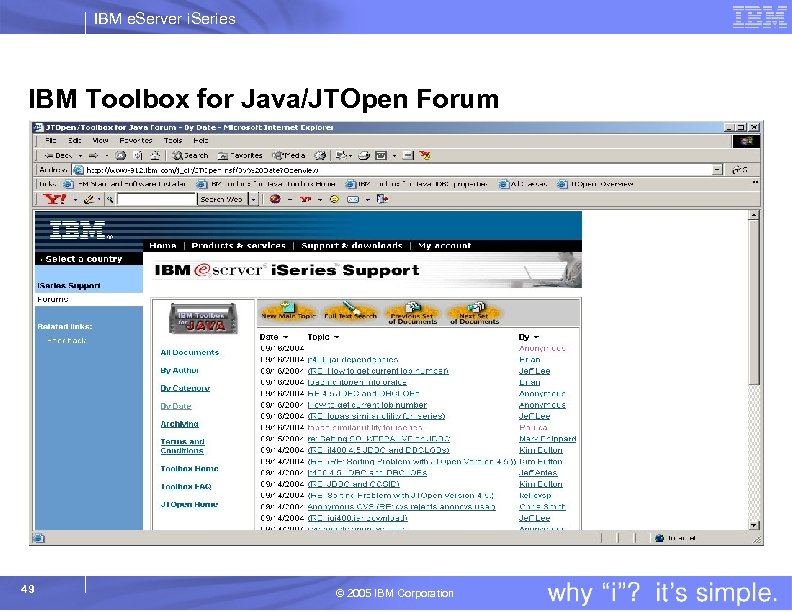Screen dimensions: 792x612
Task: Click page scrollbar up arrow
Action: 753,215
